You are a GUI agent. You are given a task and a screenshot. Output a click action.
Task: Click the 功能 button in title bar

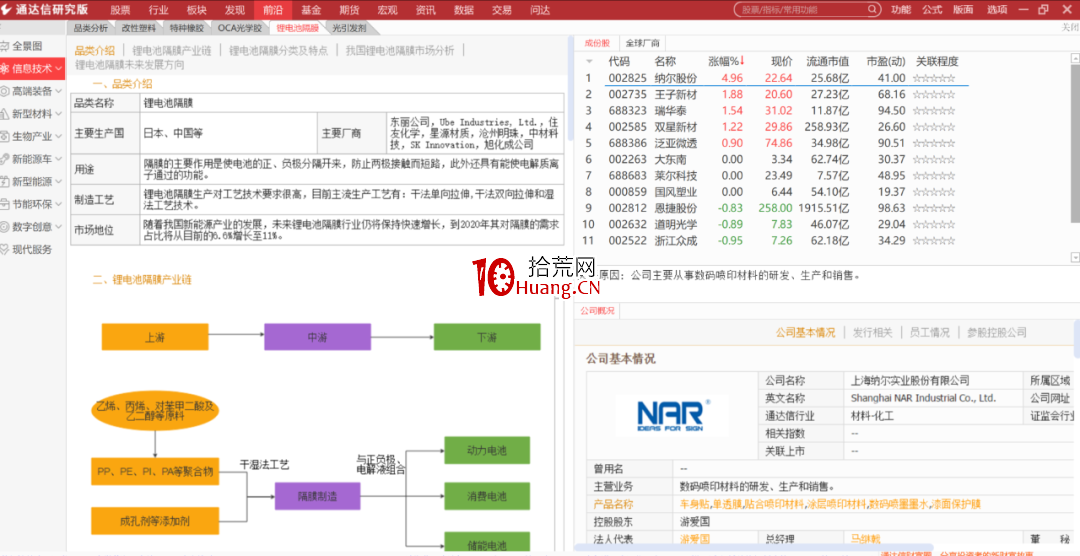pos(900,10)
